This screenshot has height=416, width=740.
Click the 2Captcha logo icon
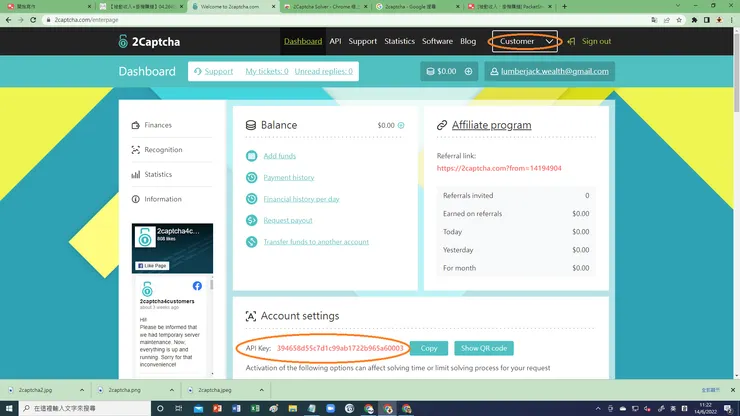[123, 42]
